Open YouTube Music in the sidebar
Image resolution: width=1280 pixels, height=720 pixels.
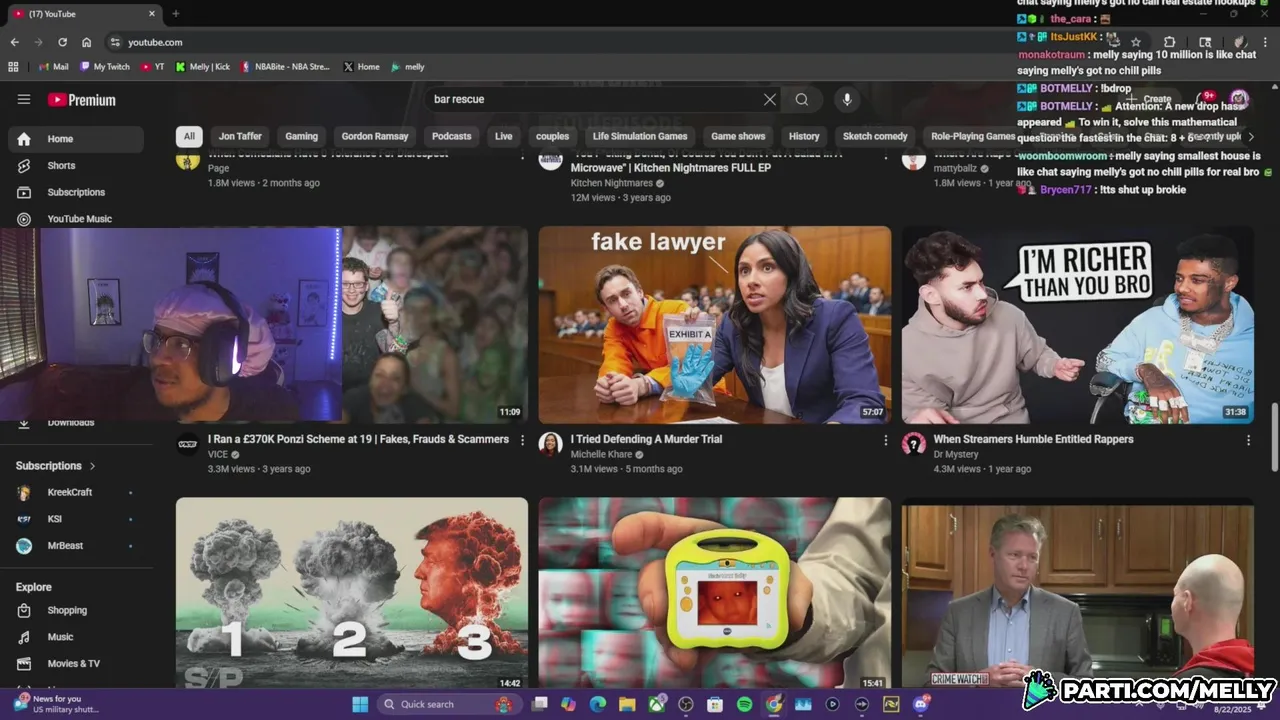point(75,219)
